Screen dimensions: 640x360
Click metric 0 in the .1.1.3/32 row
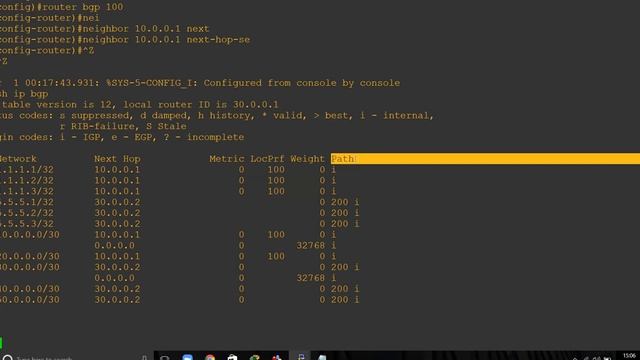[241, 191]
